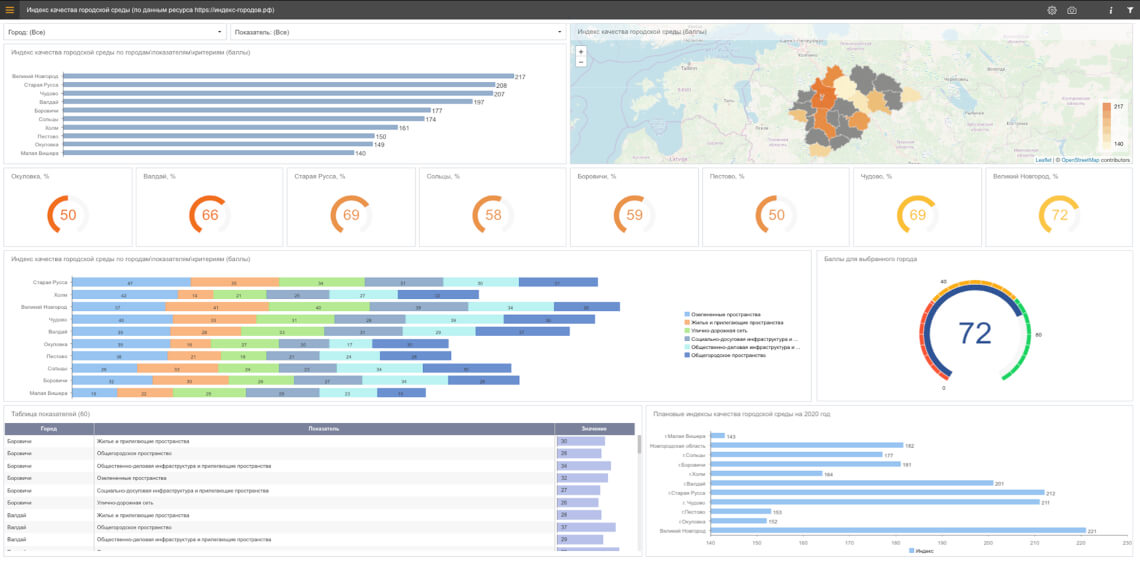Open the hamburger menu in the header
Image resolution: width=1140 pixels, height=570 pixels.
(x=9, y=10)
